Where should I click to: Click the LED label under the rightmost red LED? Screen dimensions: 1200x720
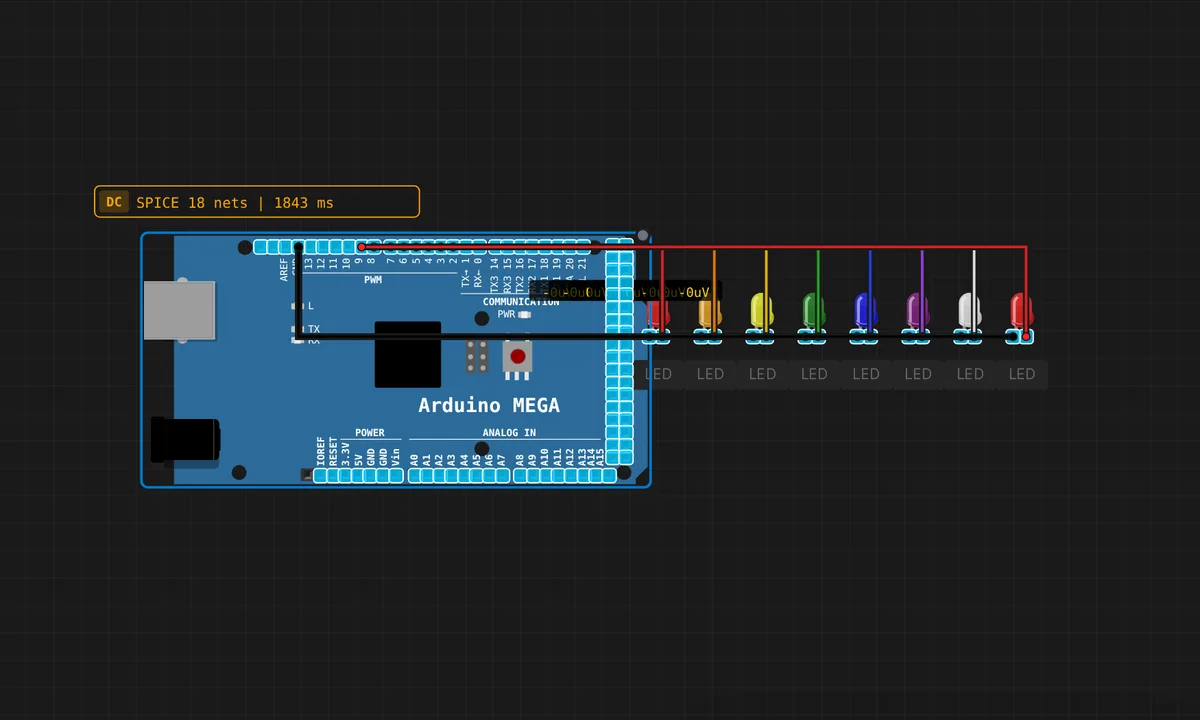coord(1022,374)
